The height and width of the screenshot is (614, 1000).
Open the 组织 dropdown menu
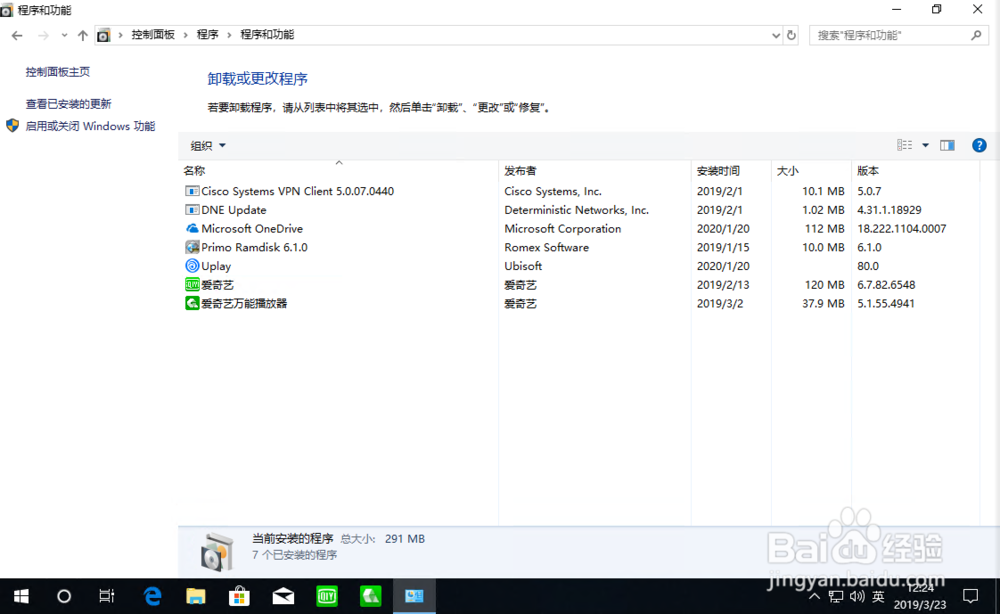click(208, 145)
